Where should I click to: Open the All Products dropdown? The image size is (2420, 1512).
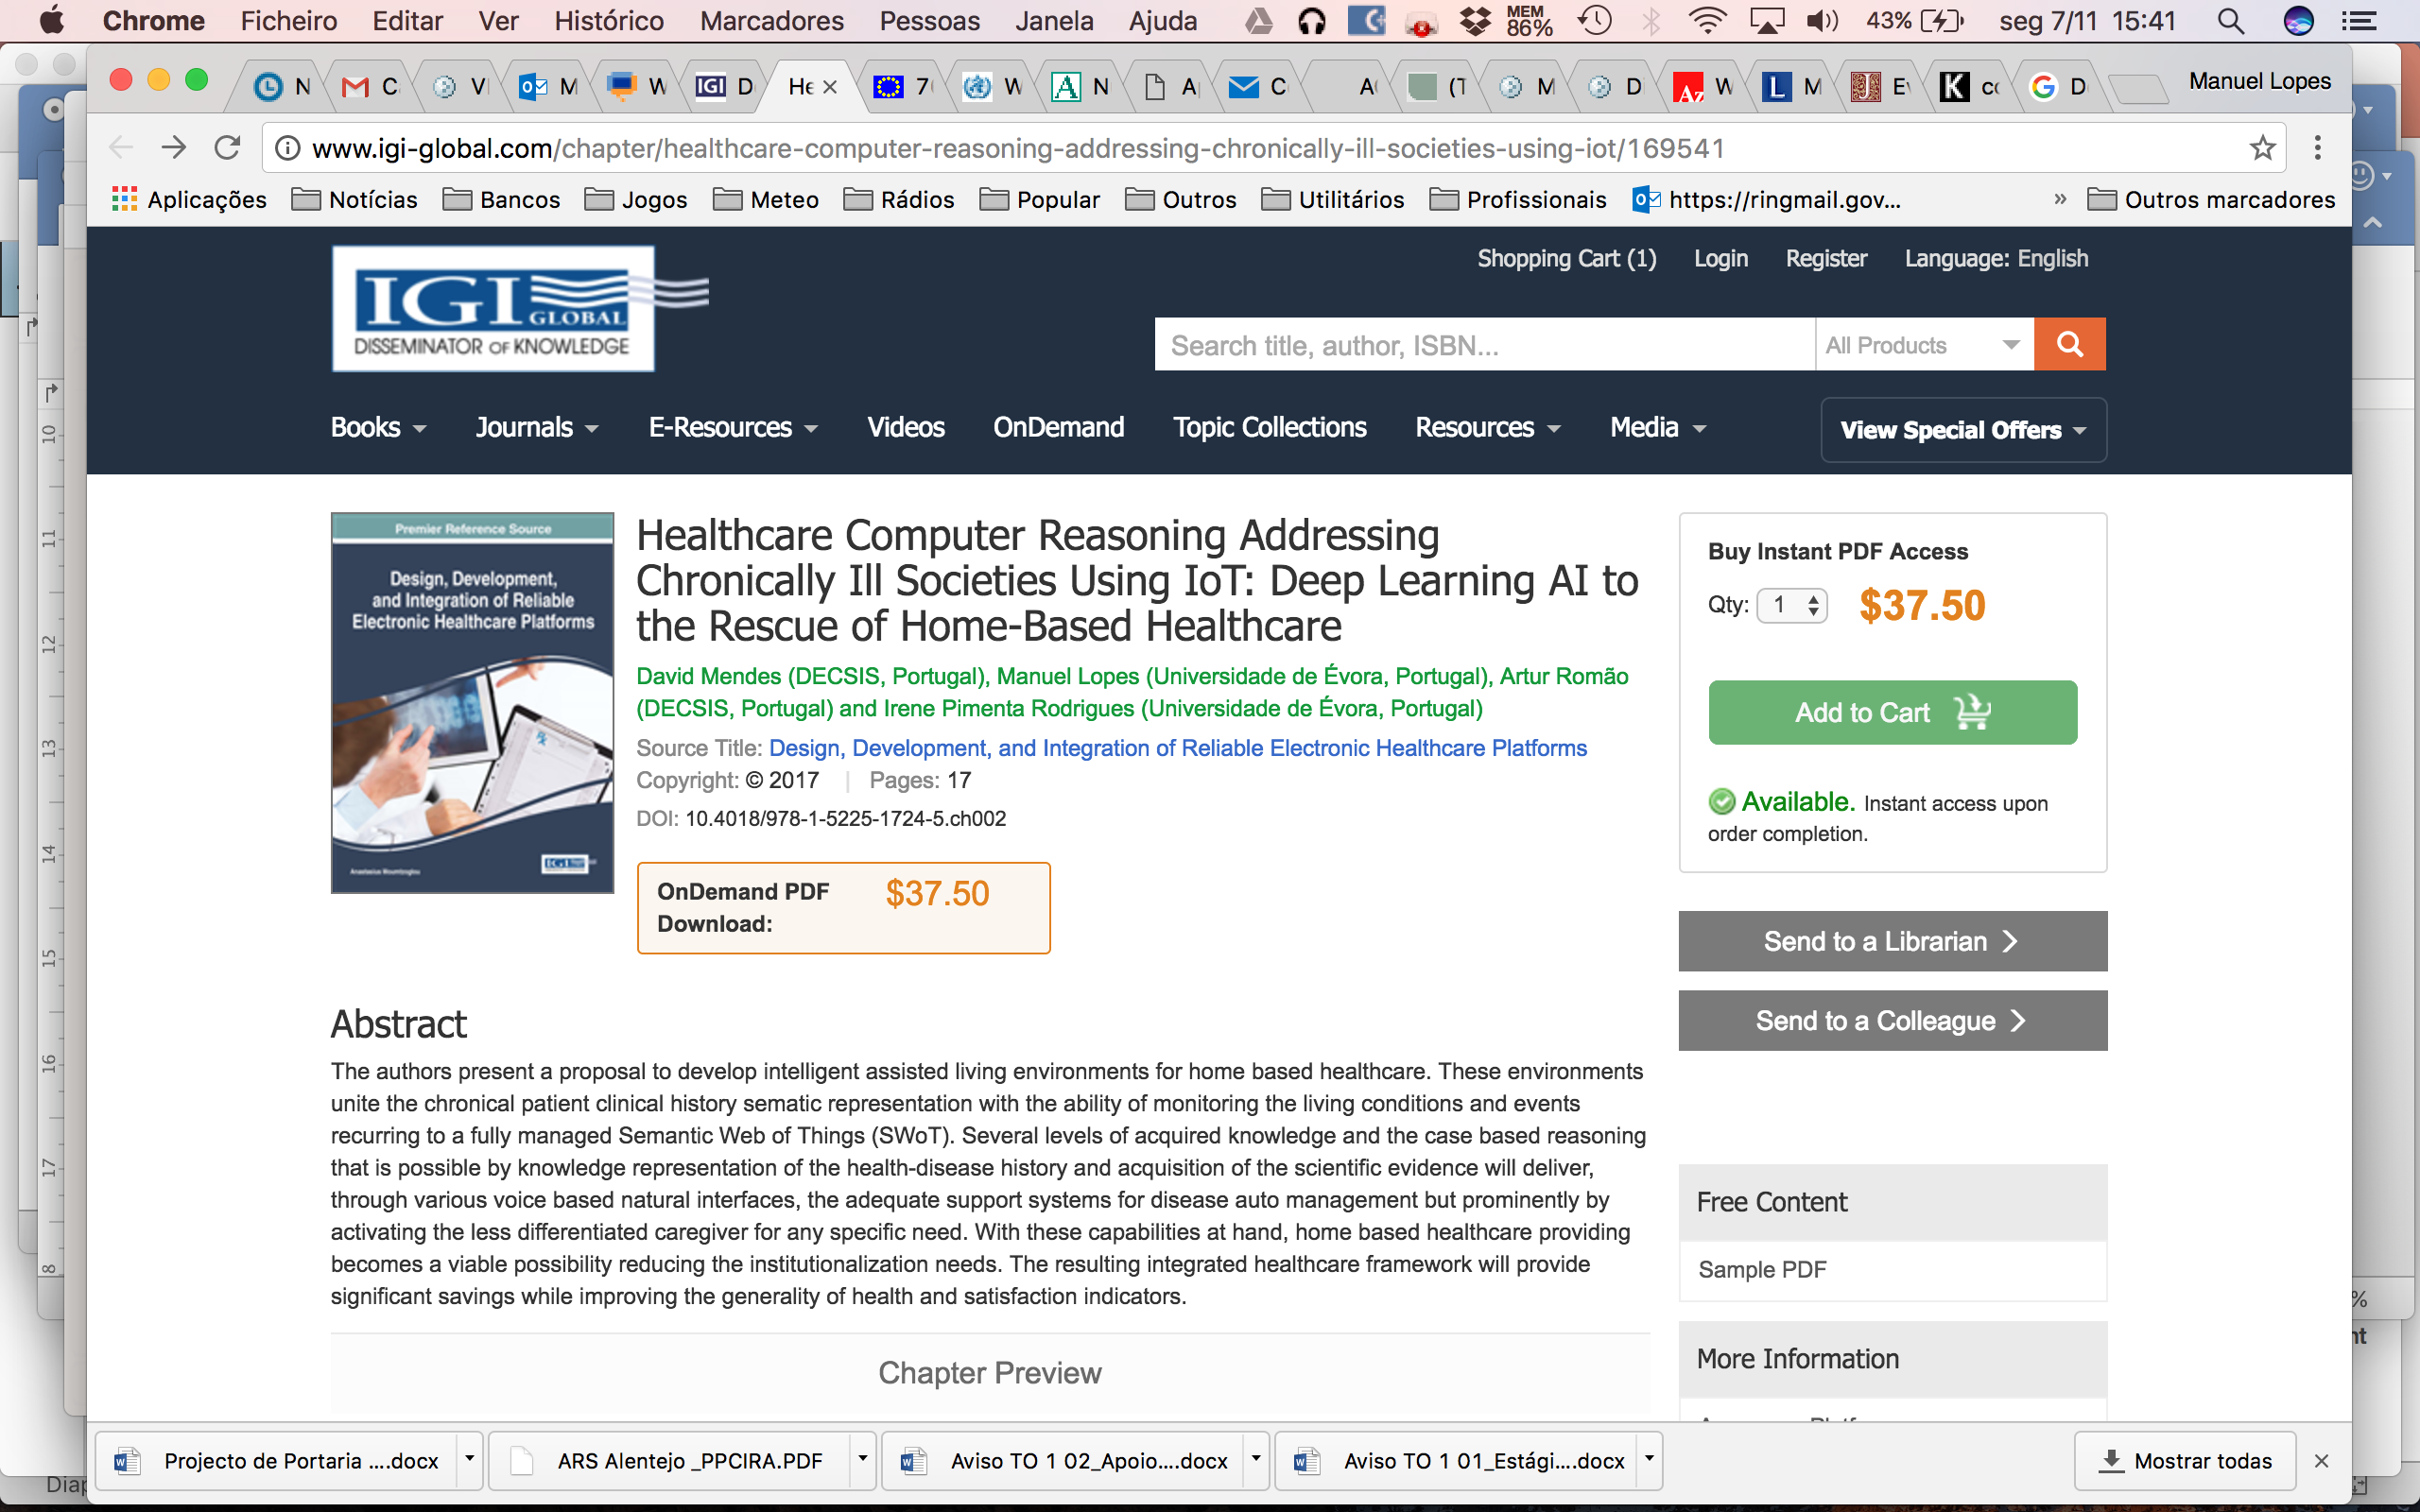pyautogui.click(x=1922, y=345)
